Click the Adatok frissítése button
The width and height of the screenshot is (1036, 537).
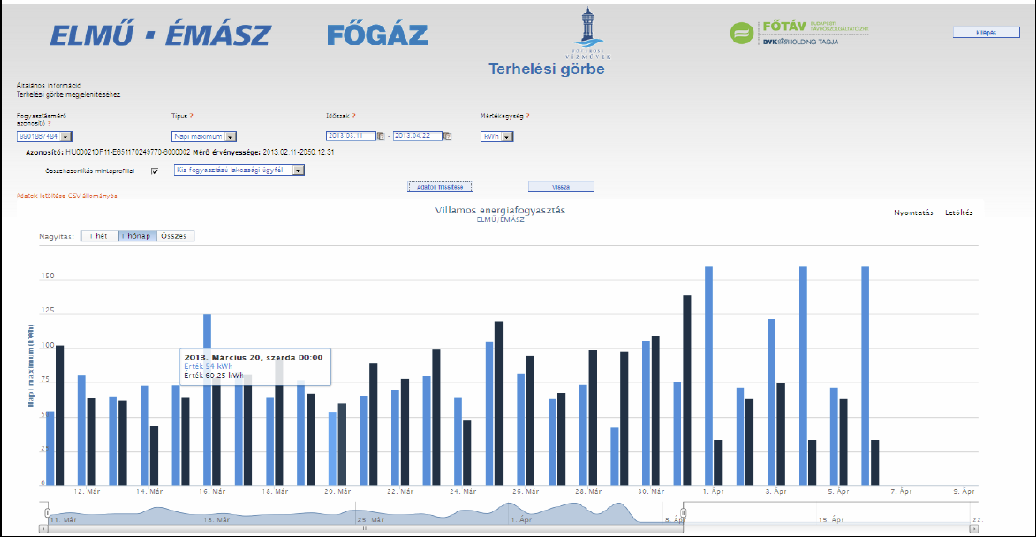440,187
